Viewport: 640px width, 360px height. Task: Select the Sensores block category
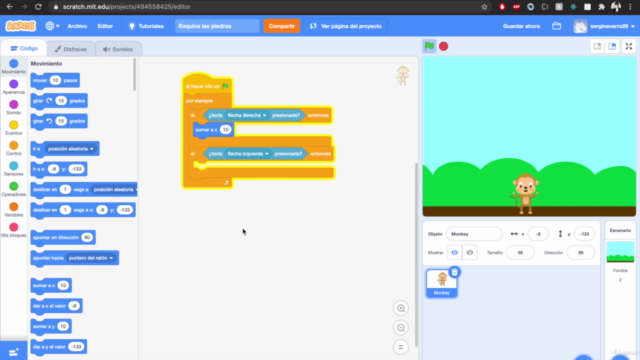point(13,169)
